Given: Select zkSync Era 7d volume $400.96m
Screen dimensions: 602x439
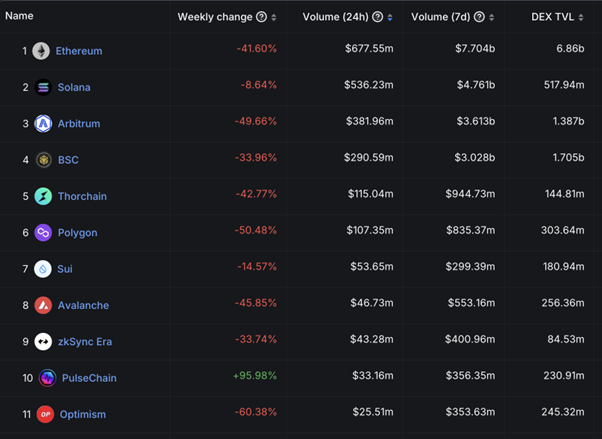Looking at the screenshot, I should pos(470,340).
